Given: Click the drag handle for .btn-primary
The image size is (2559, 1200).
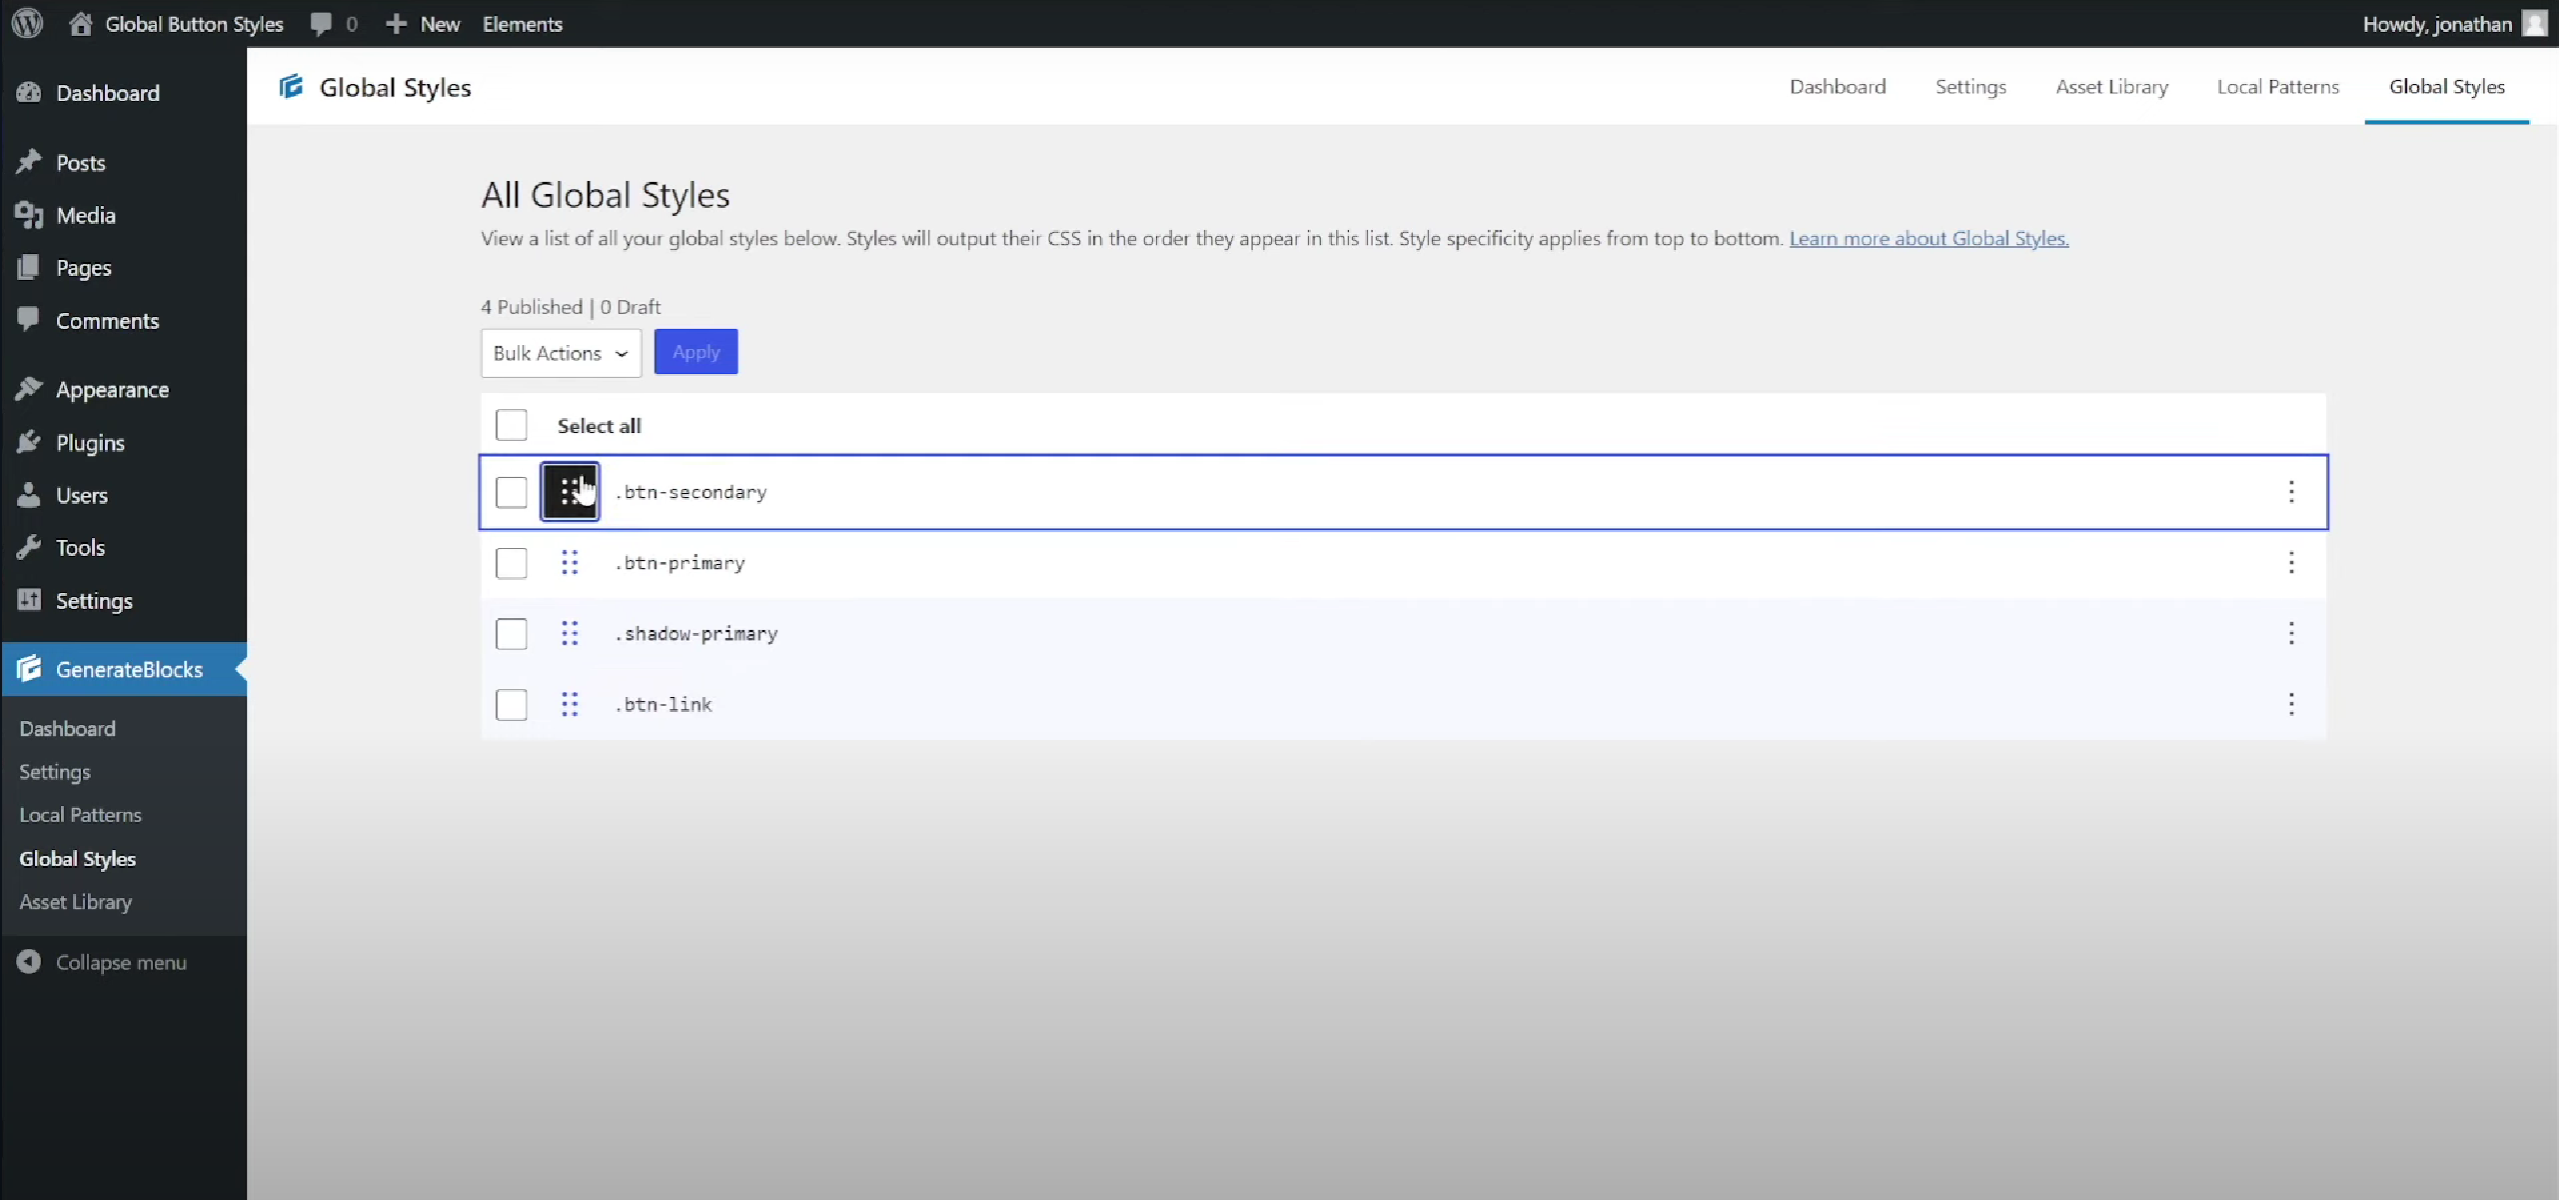Looking at the screenshot, I should [x=569, y=563].
